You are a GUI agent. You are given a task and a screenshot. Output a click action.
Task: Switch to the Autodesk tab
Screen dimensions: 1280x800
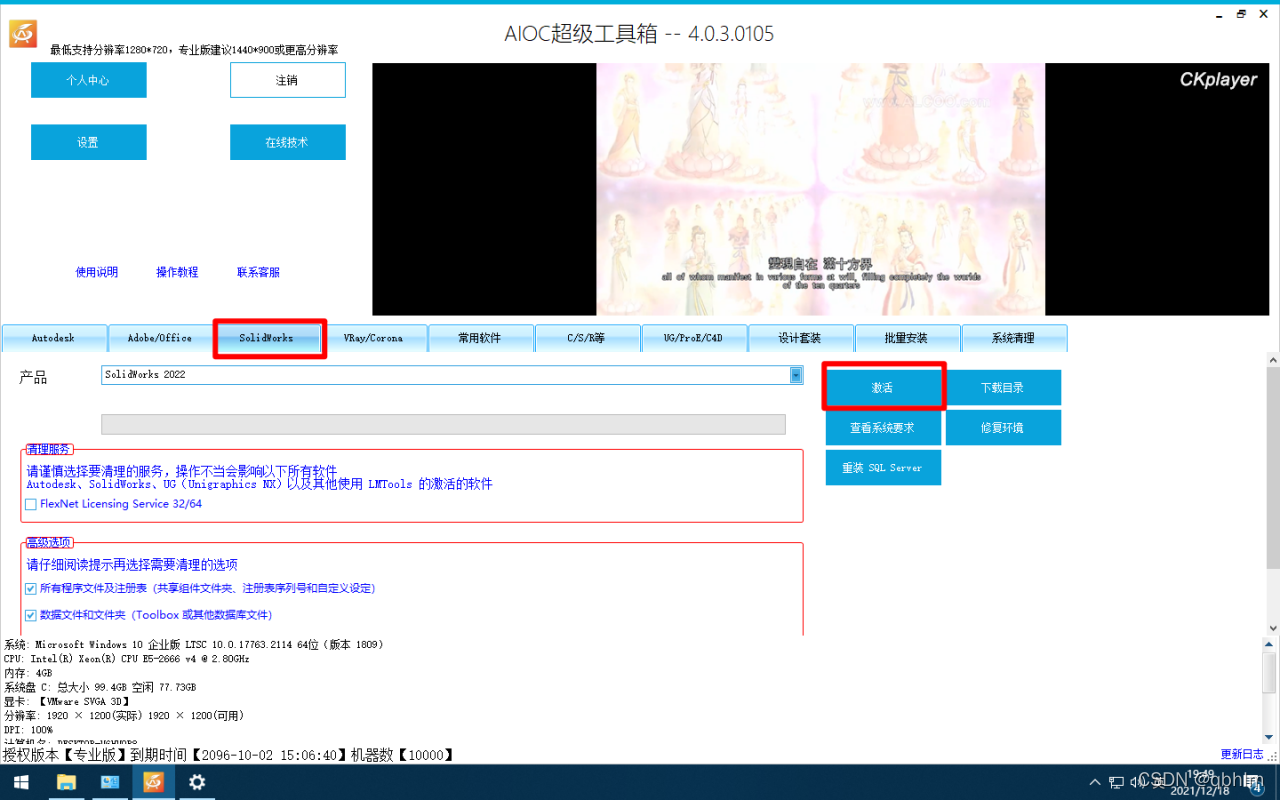coord(53,339)
